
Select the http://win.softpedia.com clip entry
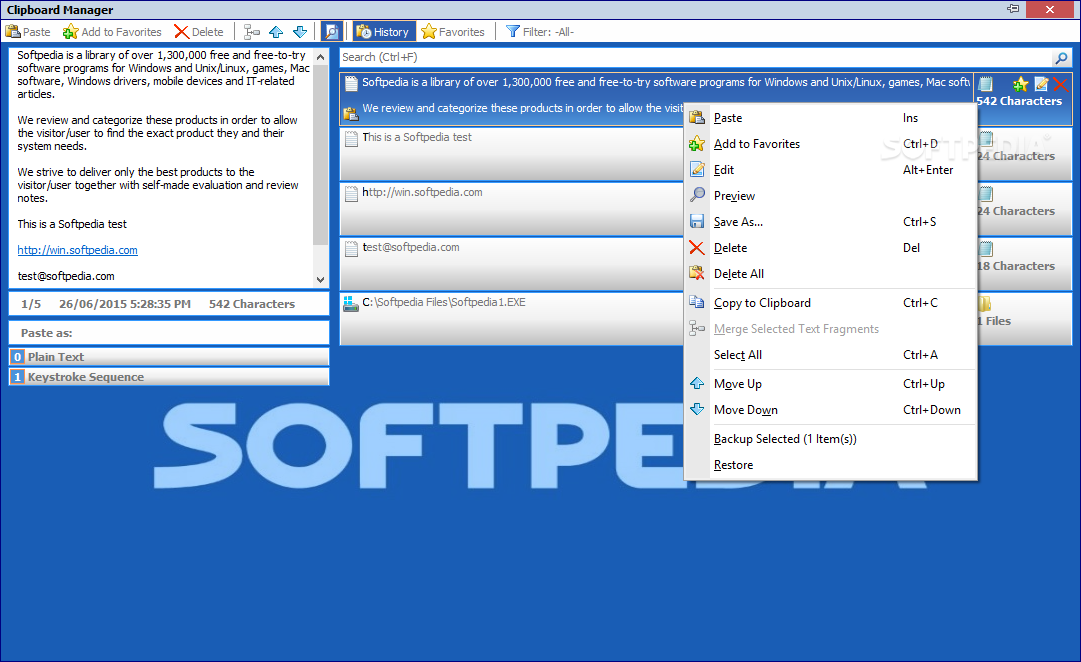511,209
